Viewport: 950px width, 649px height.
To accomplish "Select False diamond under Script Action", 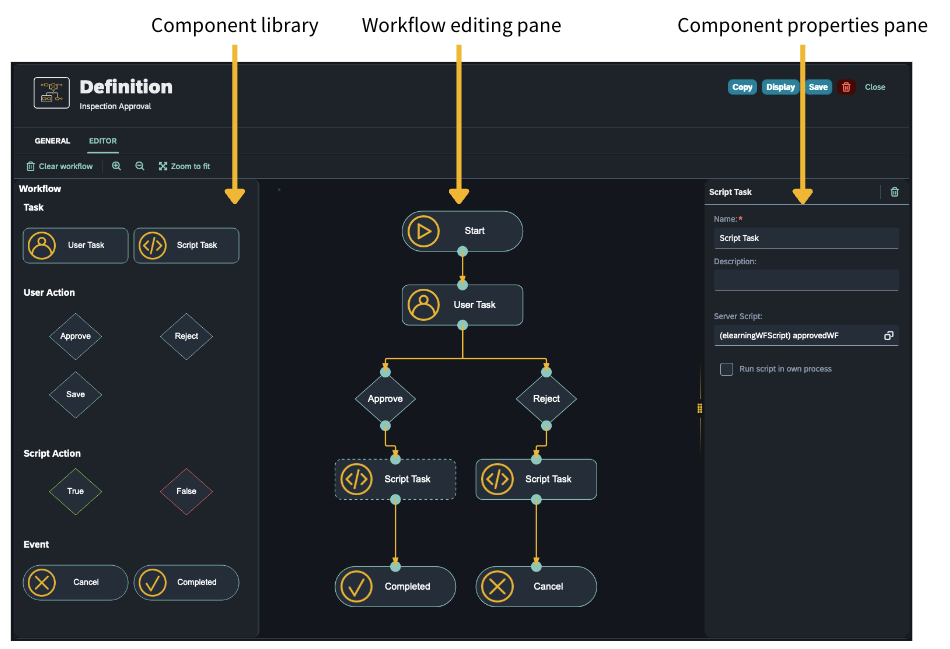I will tap(187, 491).
